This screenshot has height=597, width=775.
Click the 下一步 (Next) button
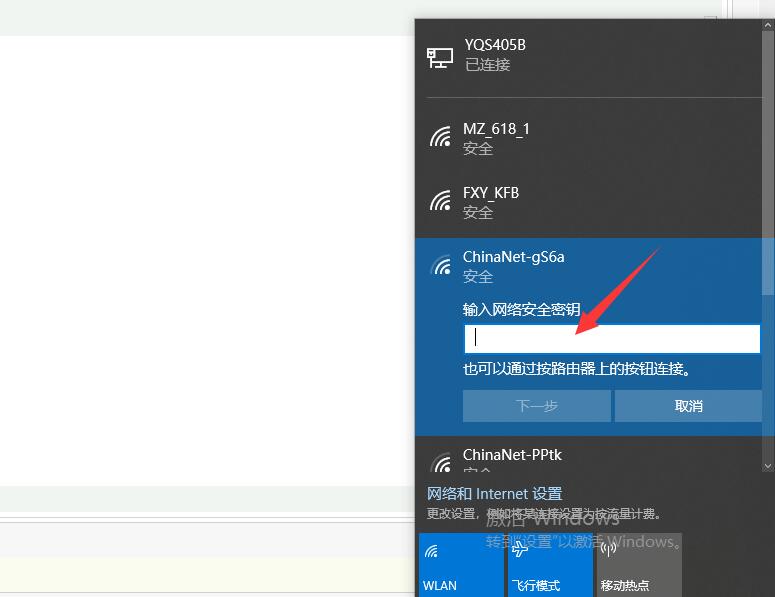pos(537,406)
